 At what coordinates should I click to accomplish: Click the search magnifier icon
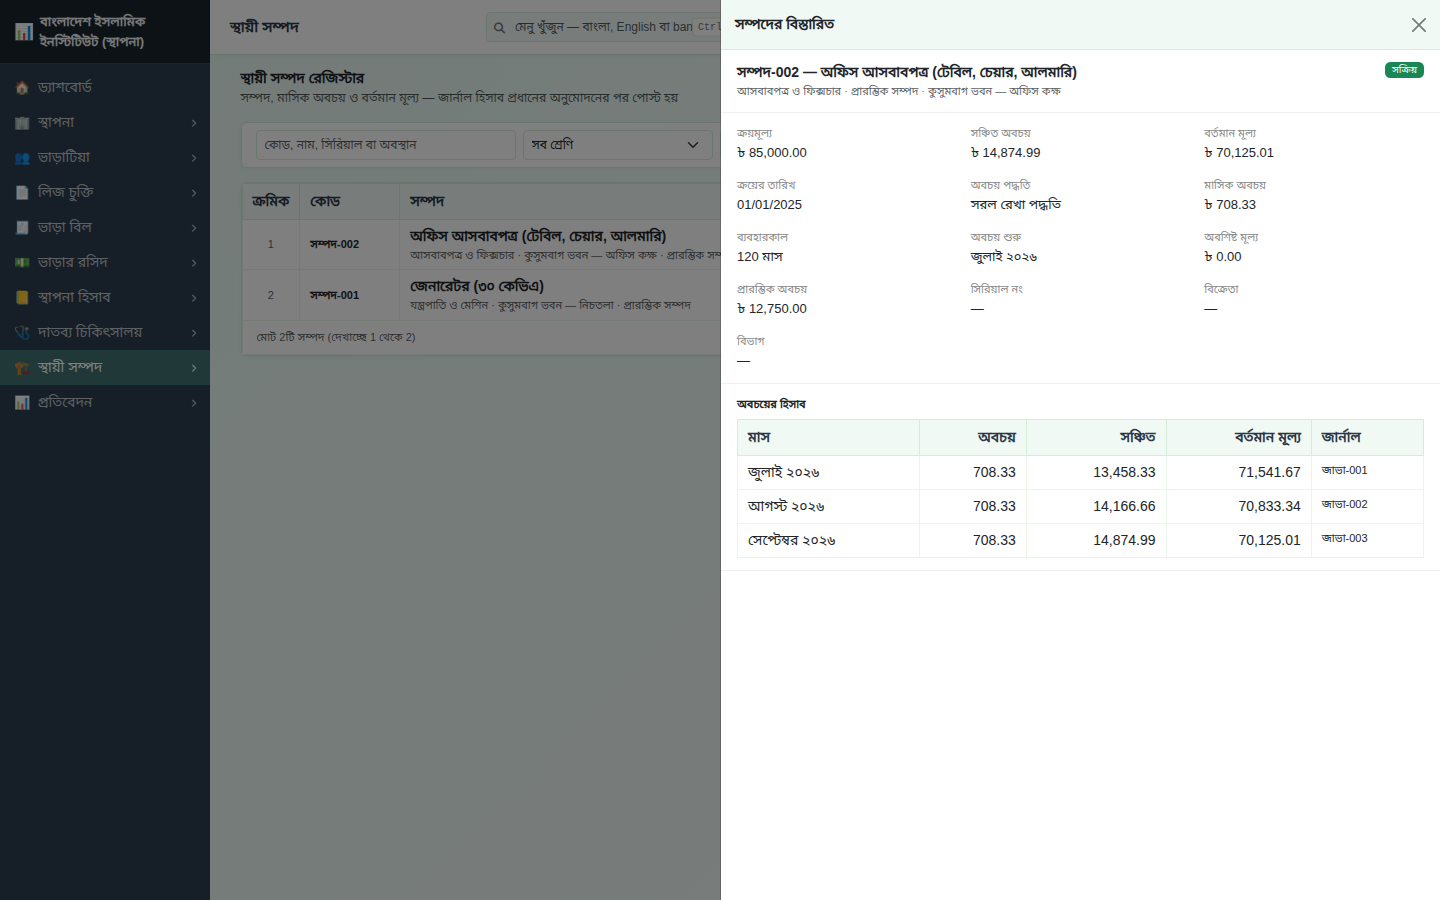point(499,28)
